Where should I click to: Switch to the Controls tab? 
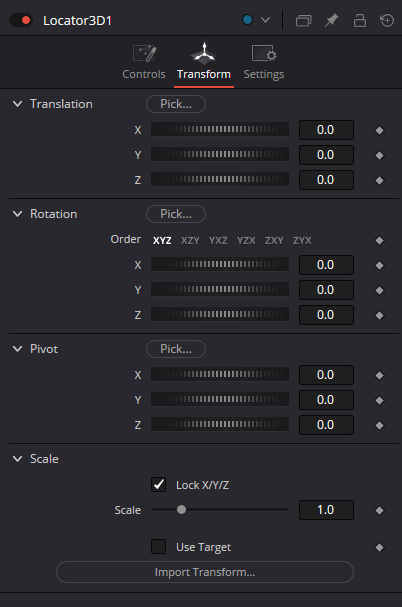pyautogui.click(x=144, y=63)
